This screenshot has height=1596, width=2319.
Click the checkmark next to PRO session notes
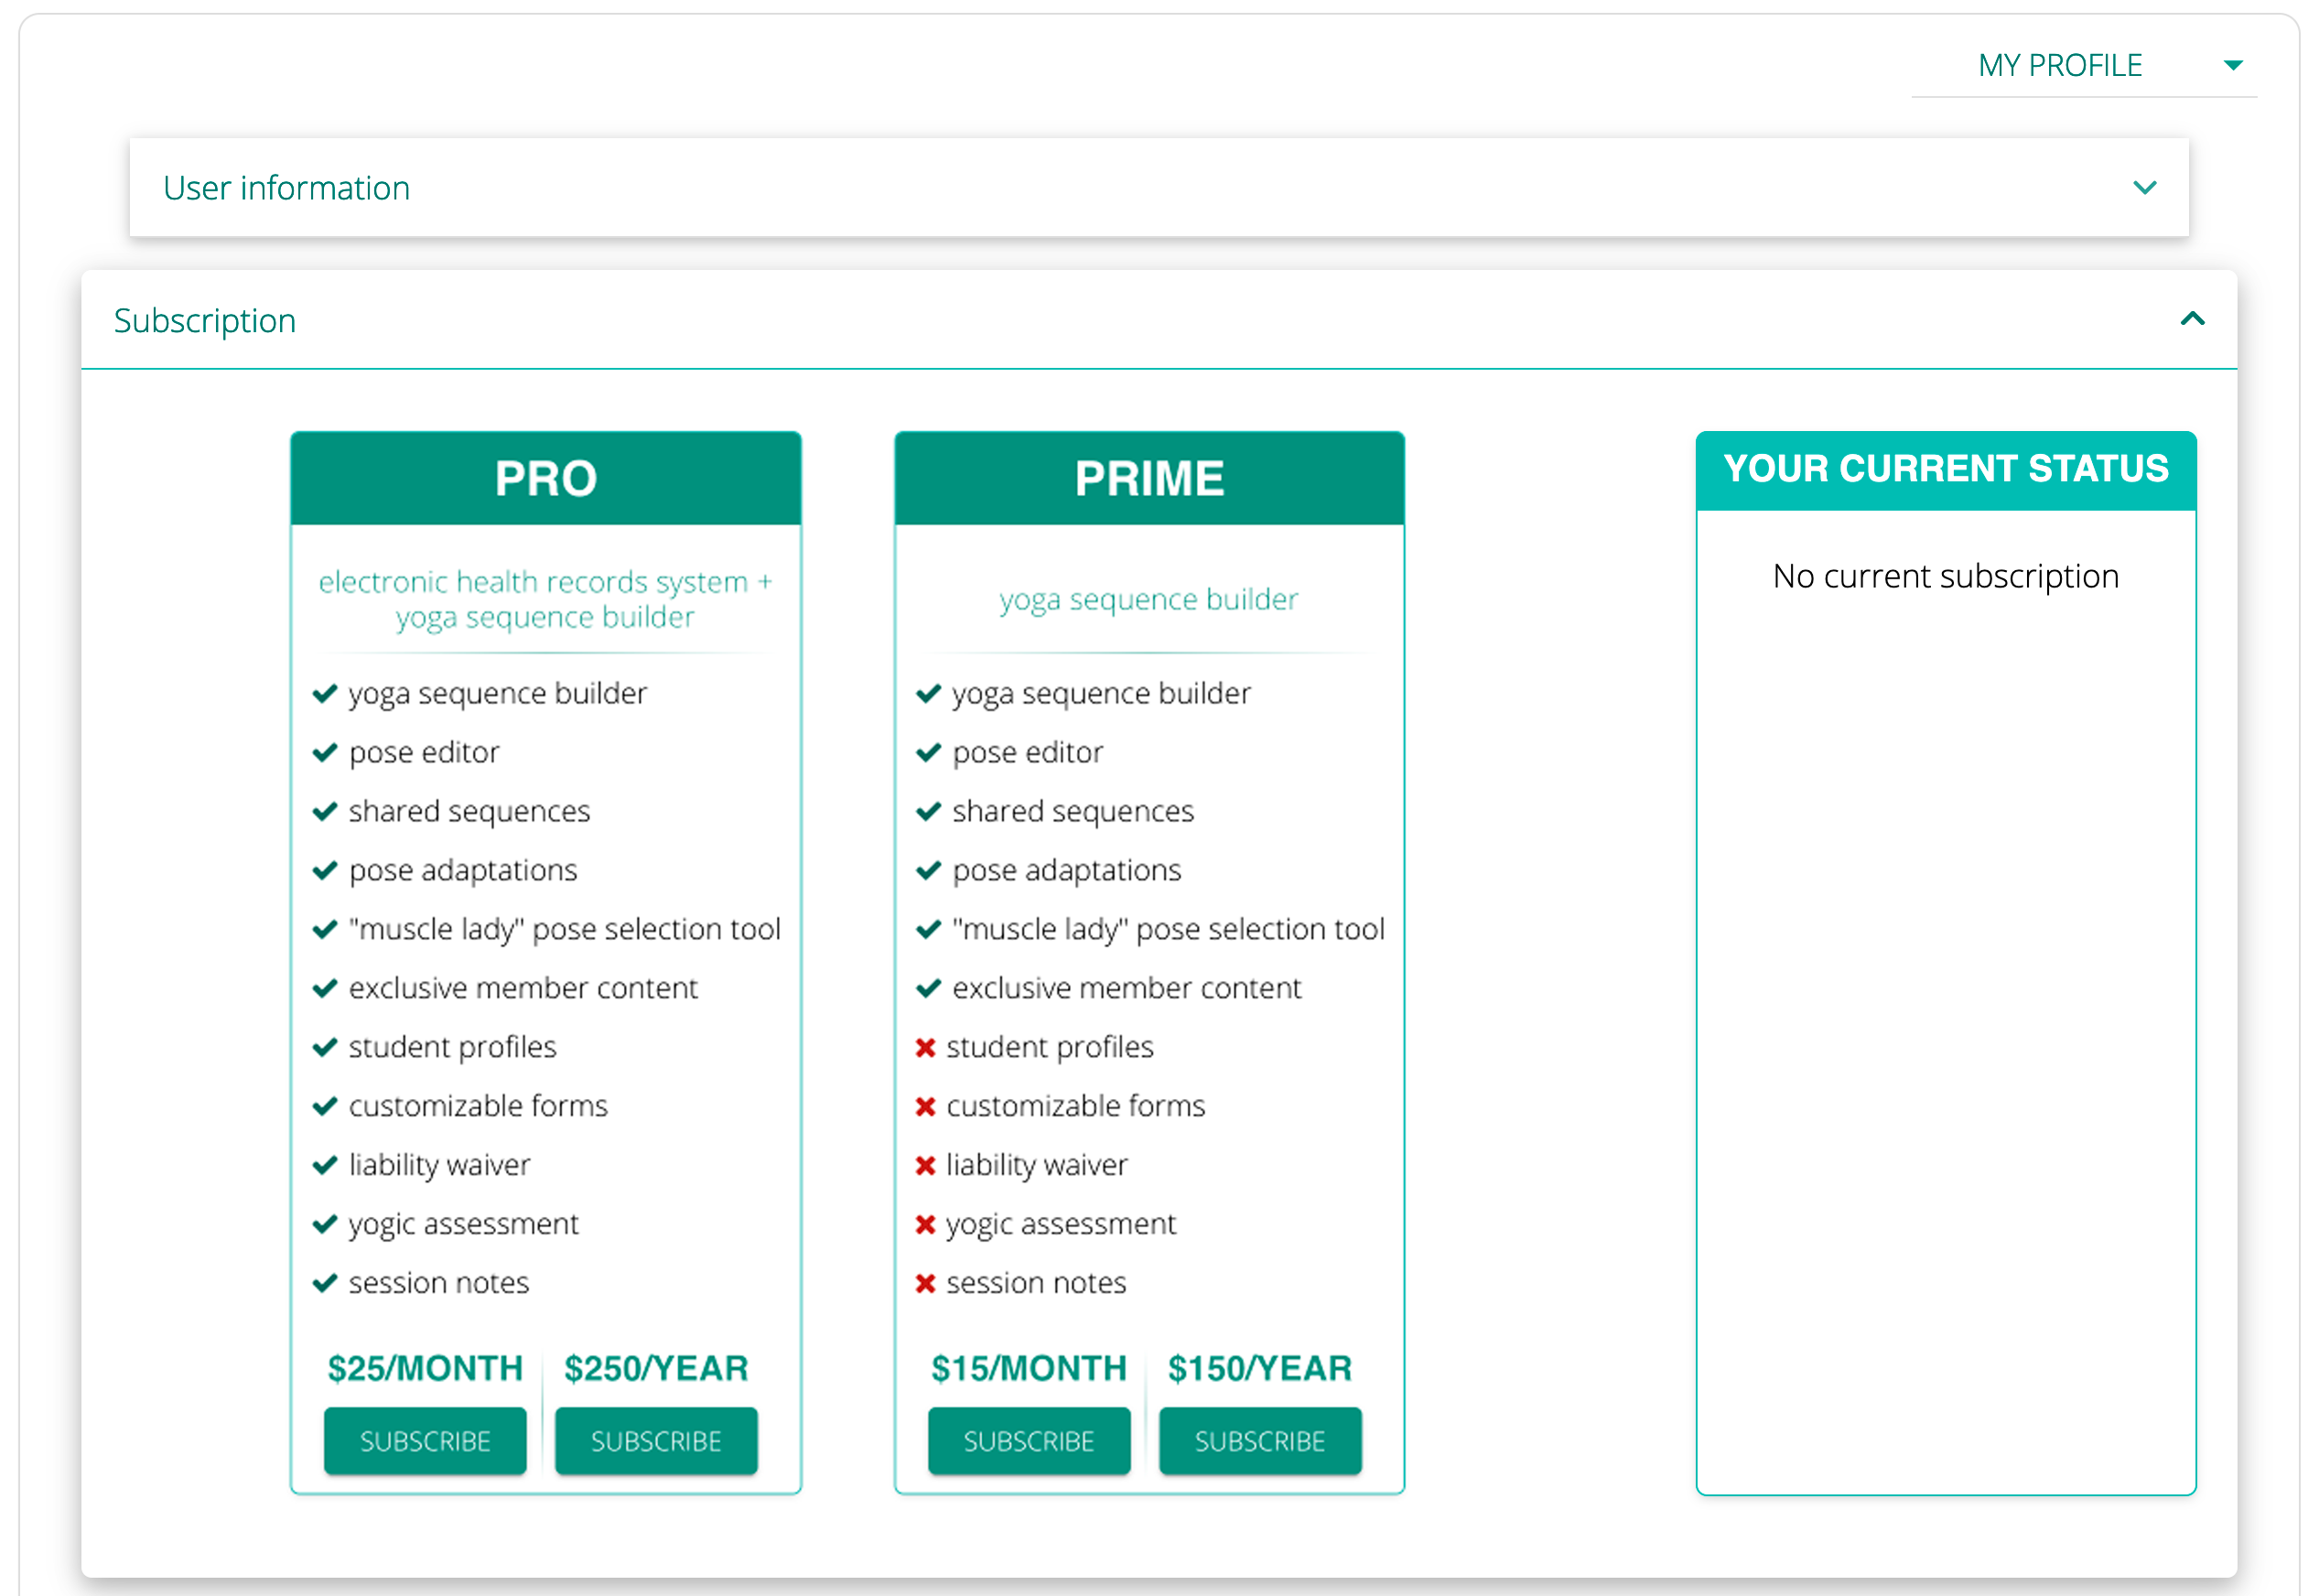324,1283
